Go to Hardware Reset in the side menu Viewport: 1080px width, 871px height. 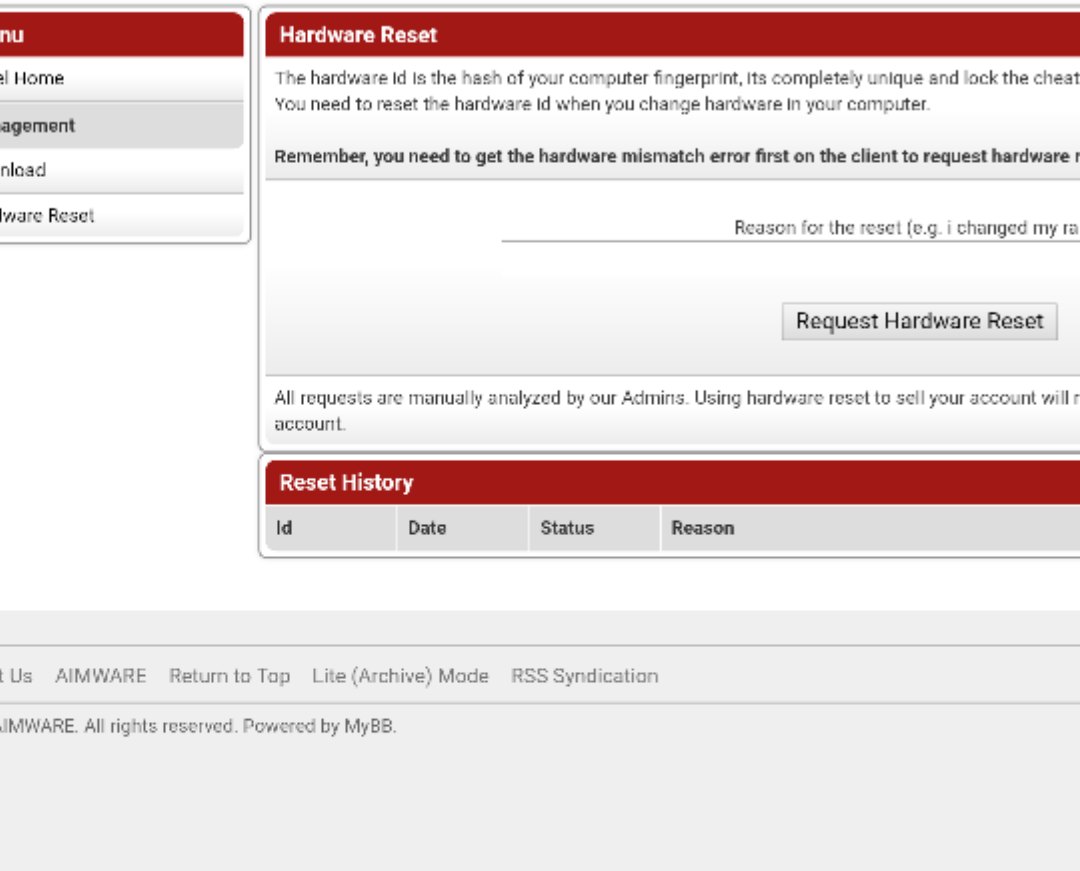pyautogui.click(x=121, y=216)
